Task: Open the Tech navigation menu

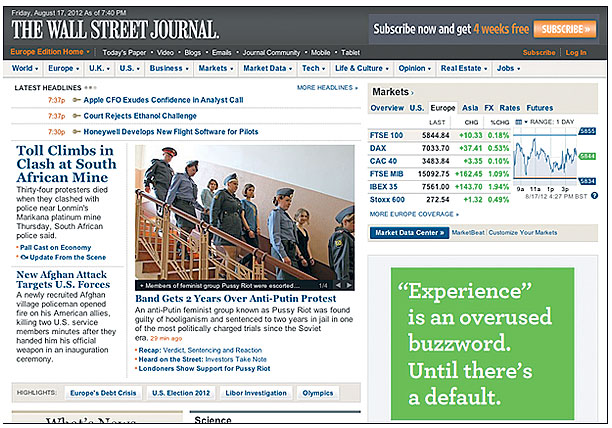Action: (312, 68)
